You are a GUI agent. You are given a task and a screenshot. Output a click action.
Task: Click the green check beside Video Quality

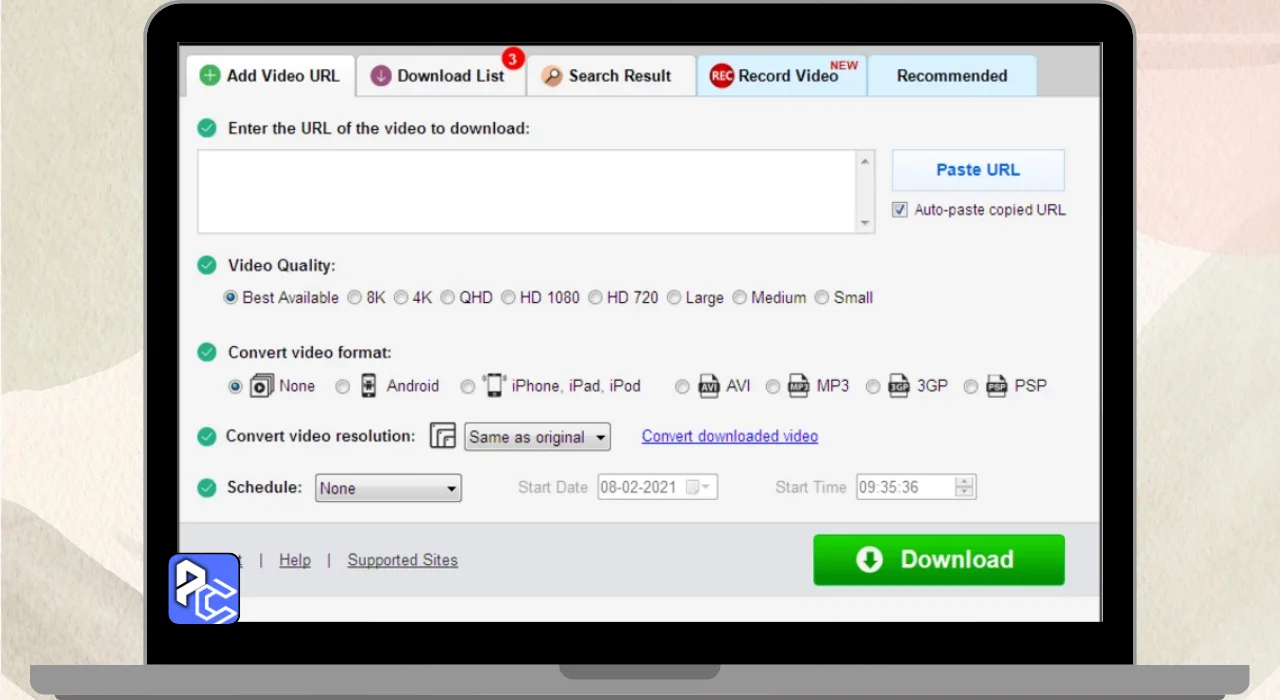pos(207,265)
